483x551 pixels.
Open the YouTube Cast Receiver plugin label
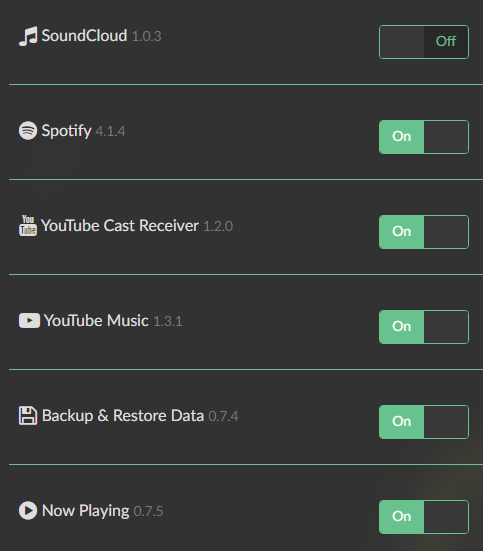tap(120, 226)
